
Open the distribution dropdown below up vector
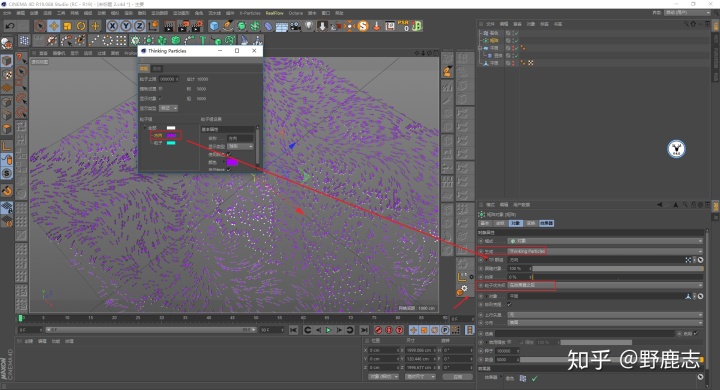point(605,322)
